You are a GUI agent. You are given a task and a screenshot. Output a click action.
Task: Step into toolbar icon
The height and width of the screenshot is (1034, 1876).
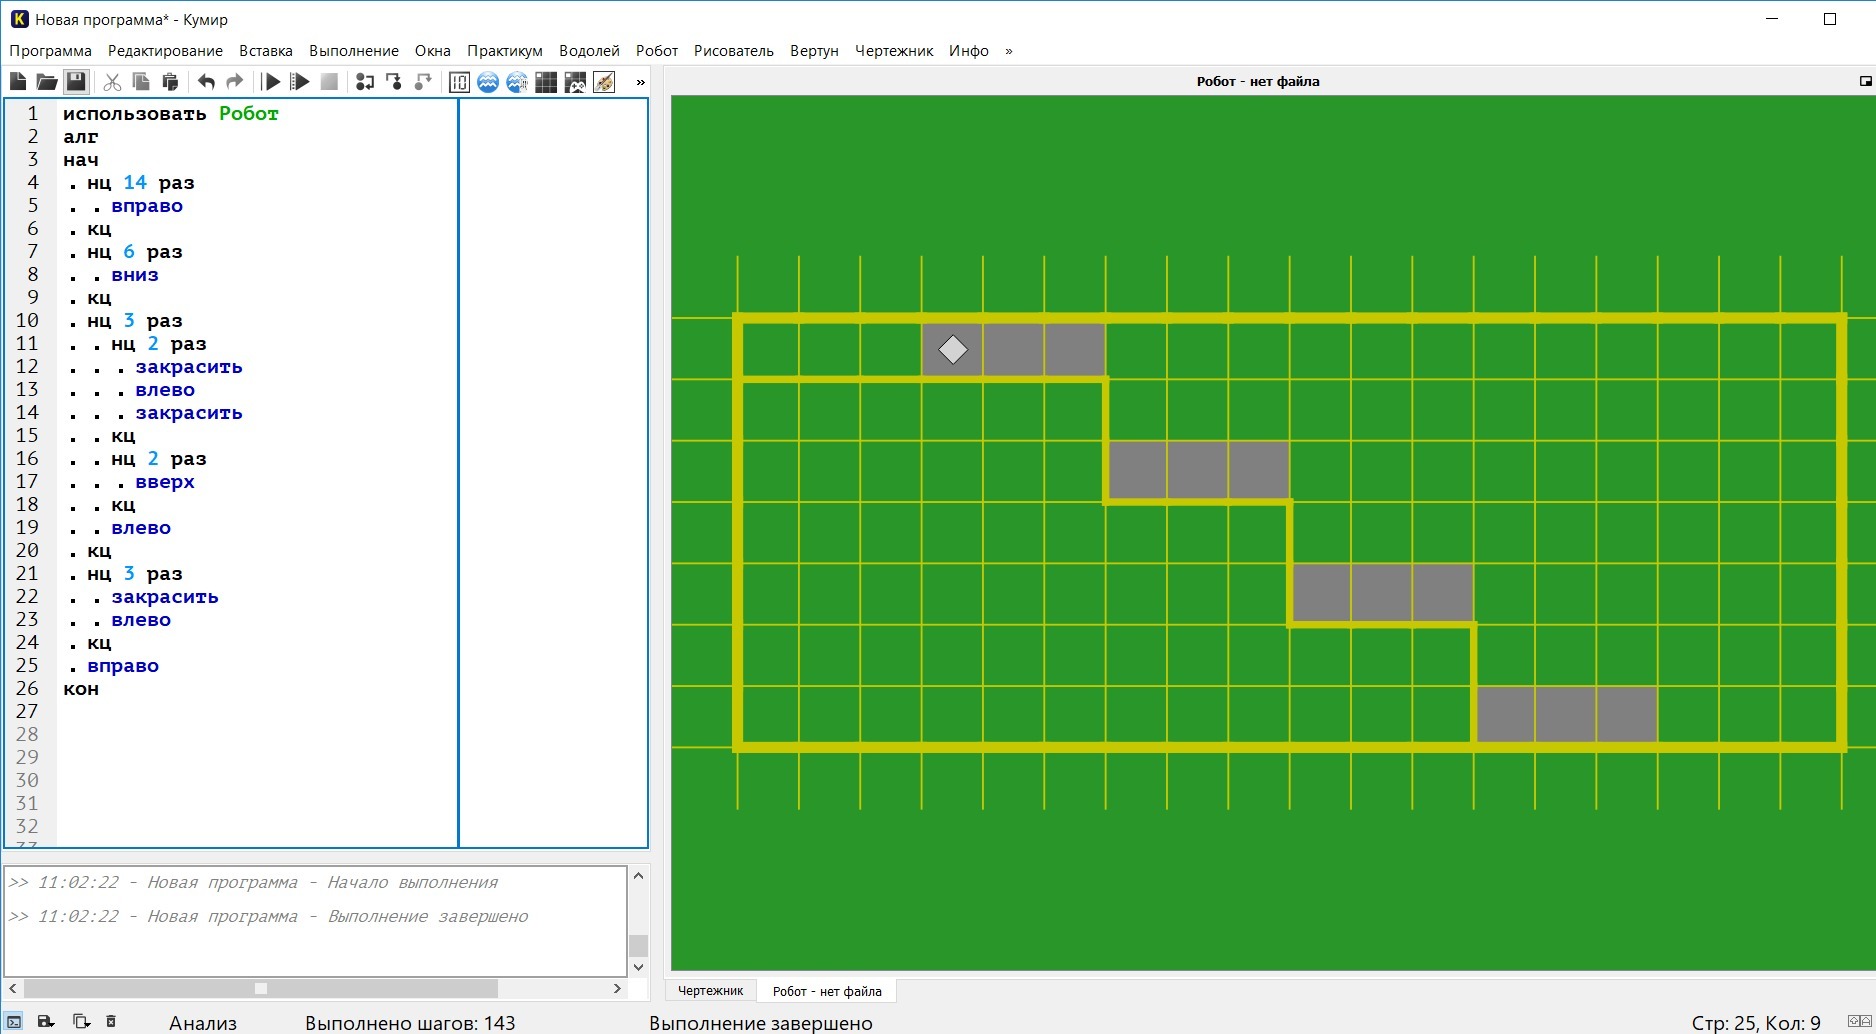click(x=394, y=82)
